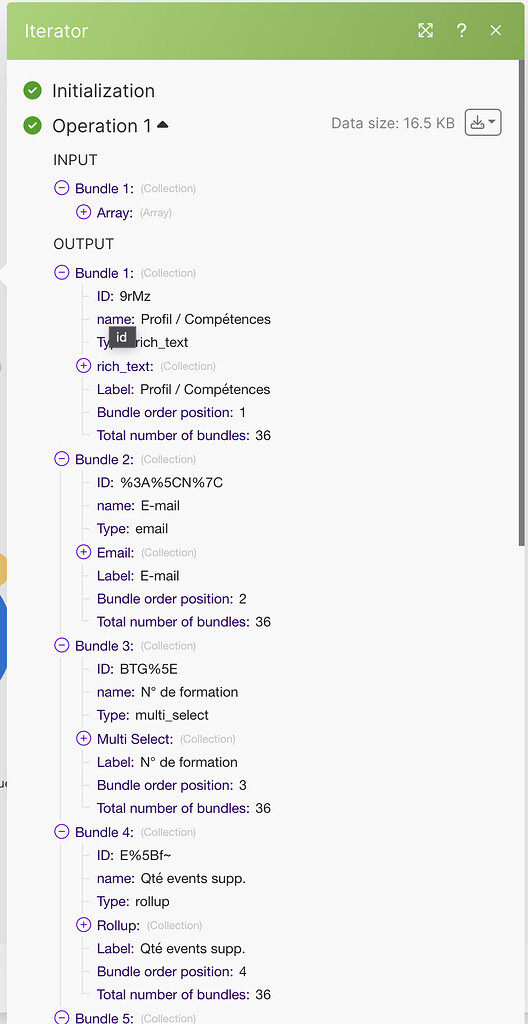Image resolution: width=528 pixels, height=1024 pixels.
Task: Expand the rich_text collection
Action: pyautogui.click(x=84, y=366)
